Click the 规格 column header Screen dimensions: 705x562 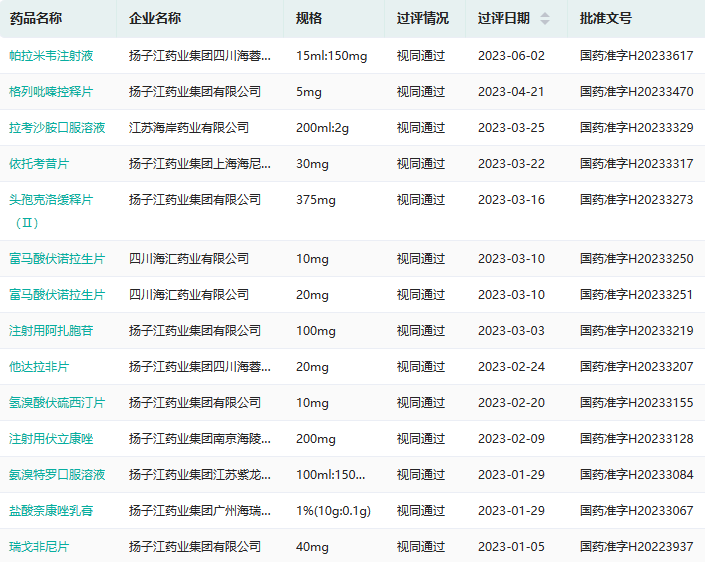pyautogui.click(x=309, y=18)
